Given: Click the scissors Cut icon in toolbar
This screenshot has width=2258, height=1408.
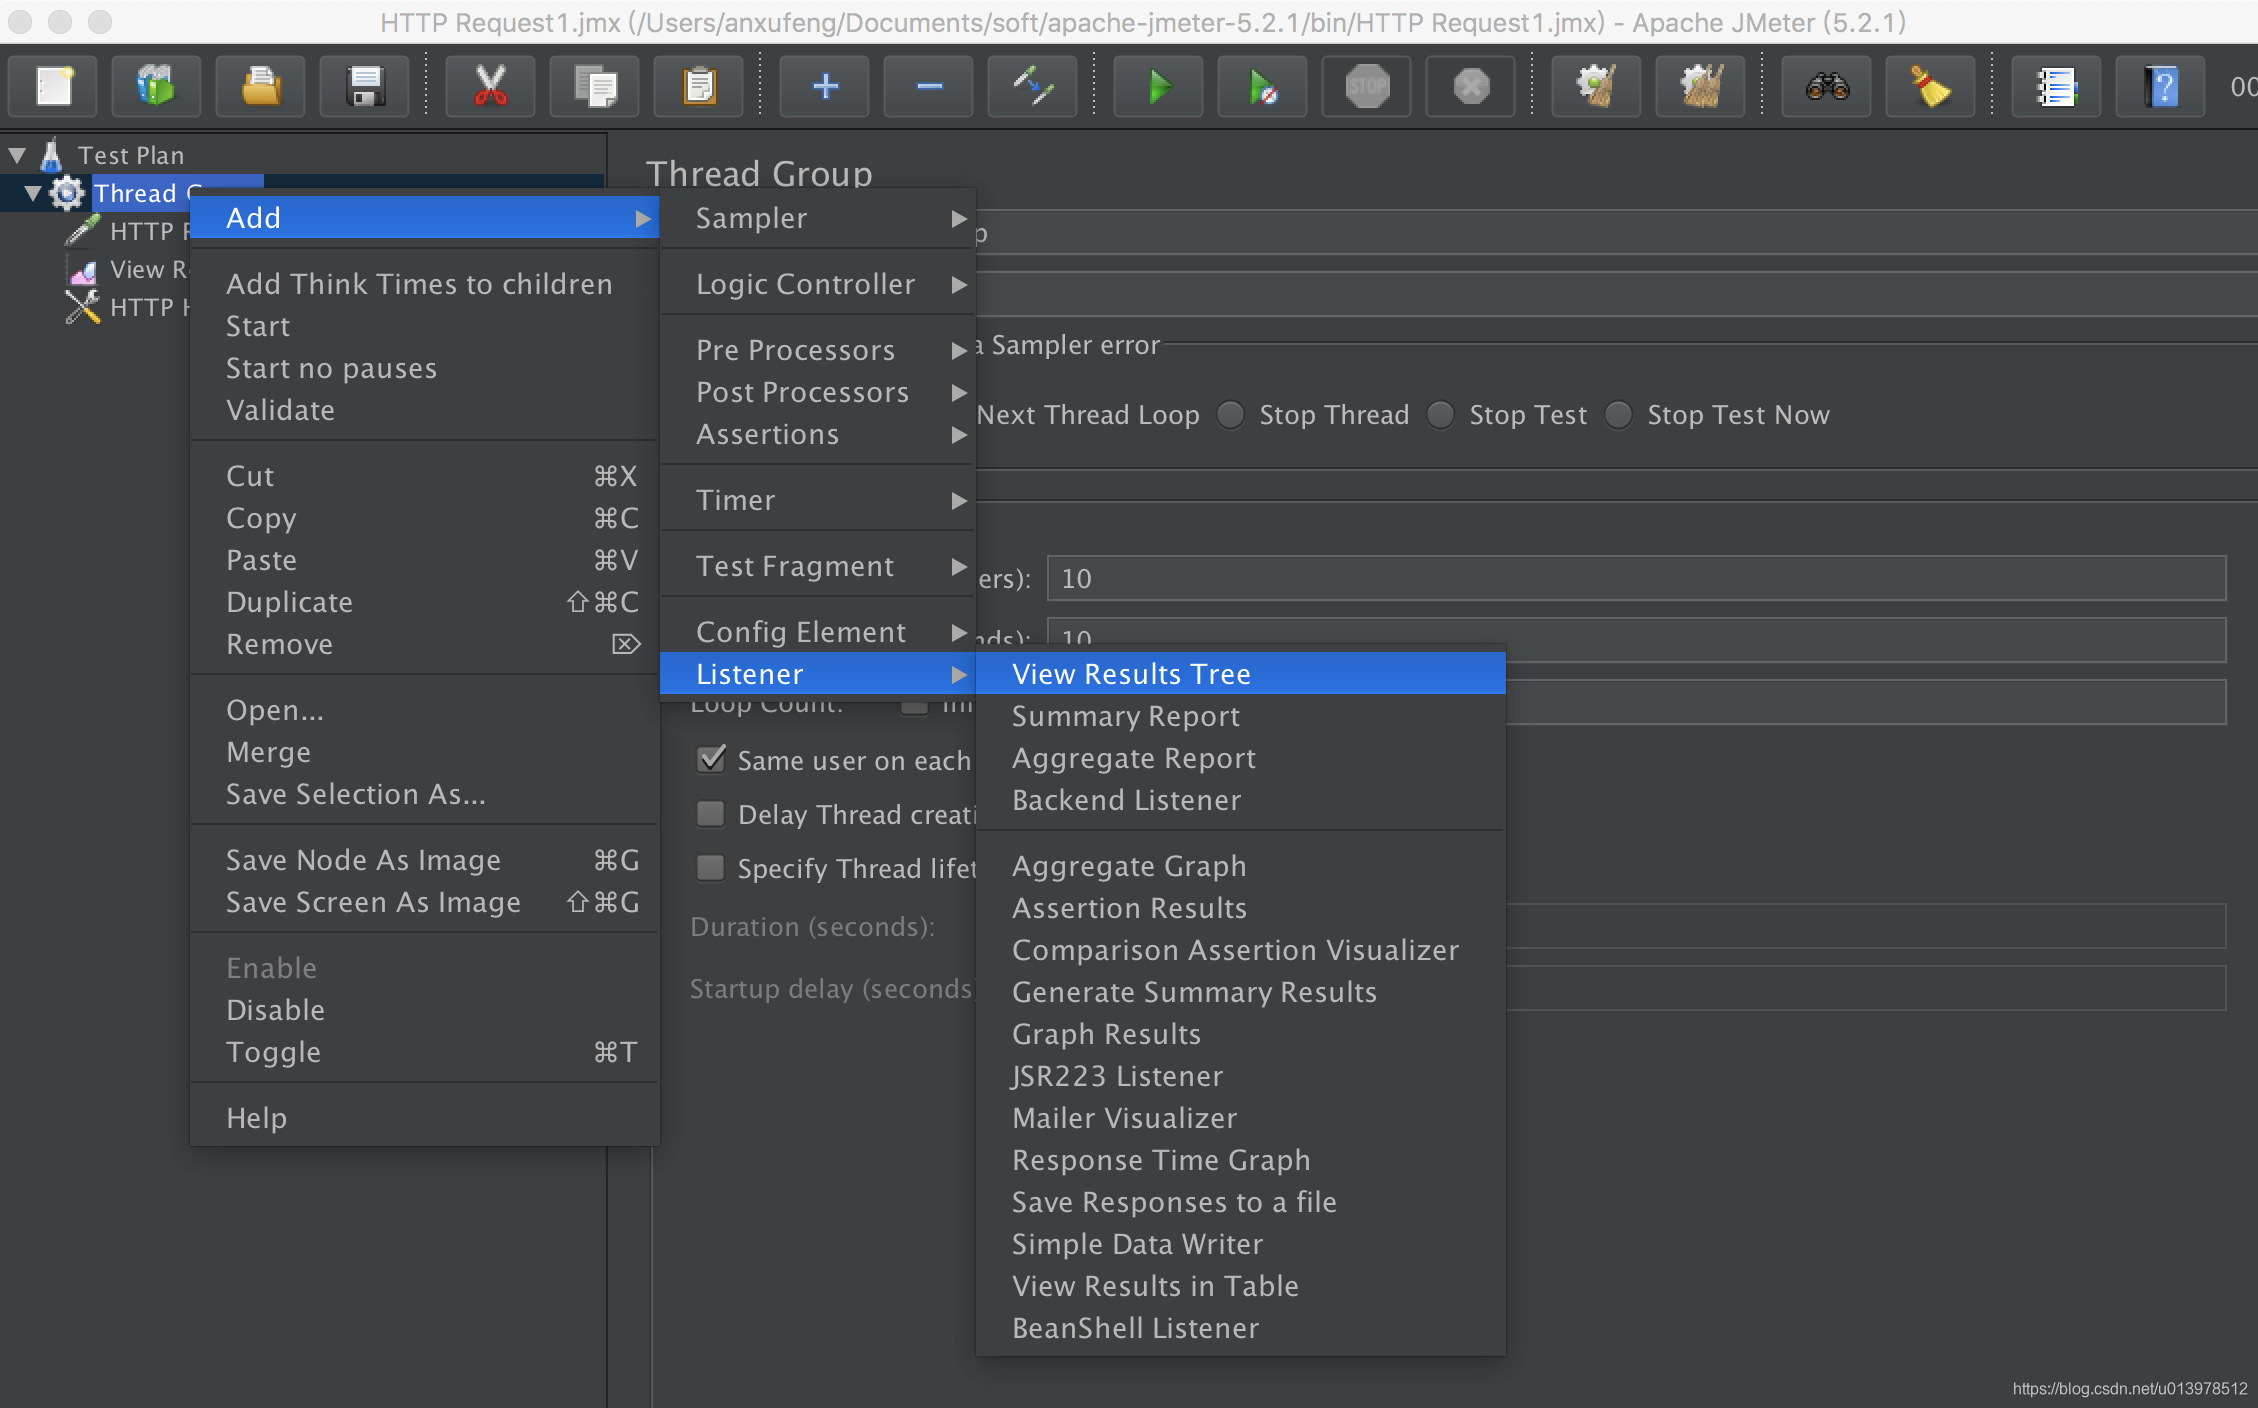Looking at the screenshot, I should (490, 87).
